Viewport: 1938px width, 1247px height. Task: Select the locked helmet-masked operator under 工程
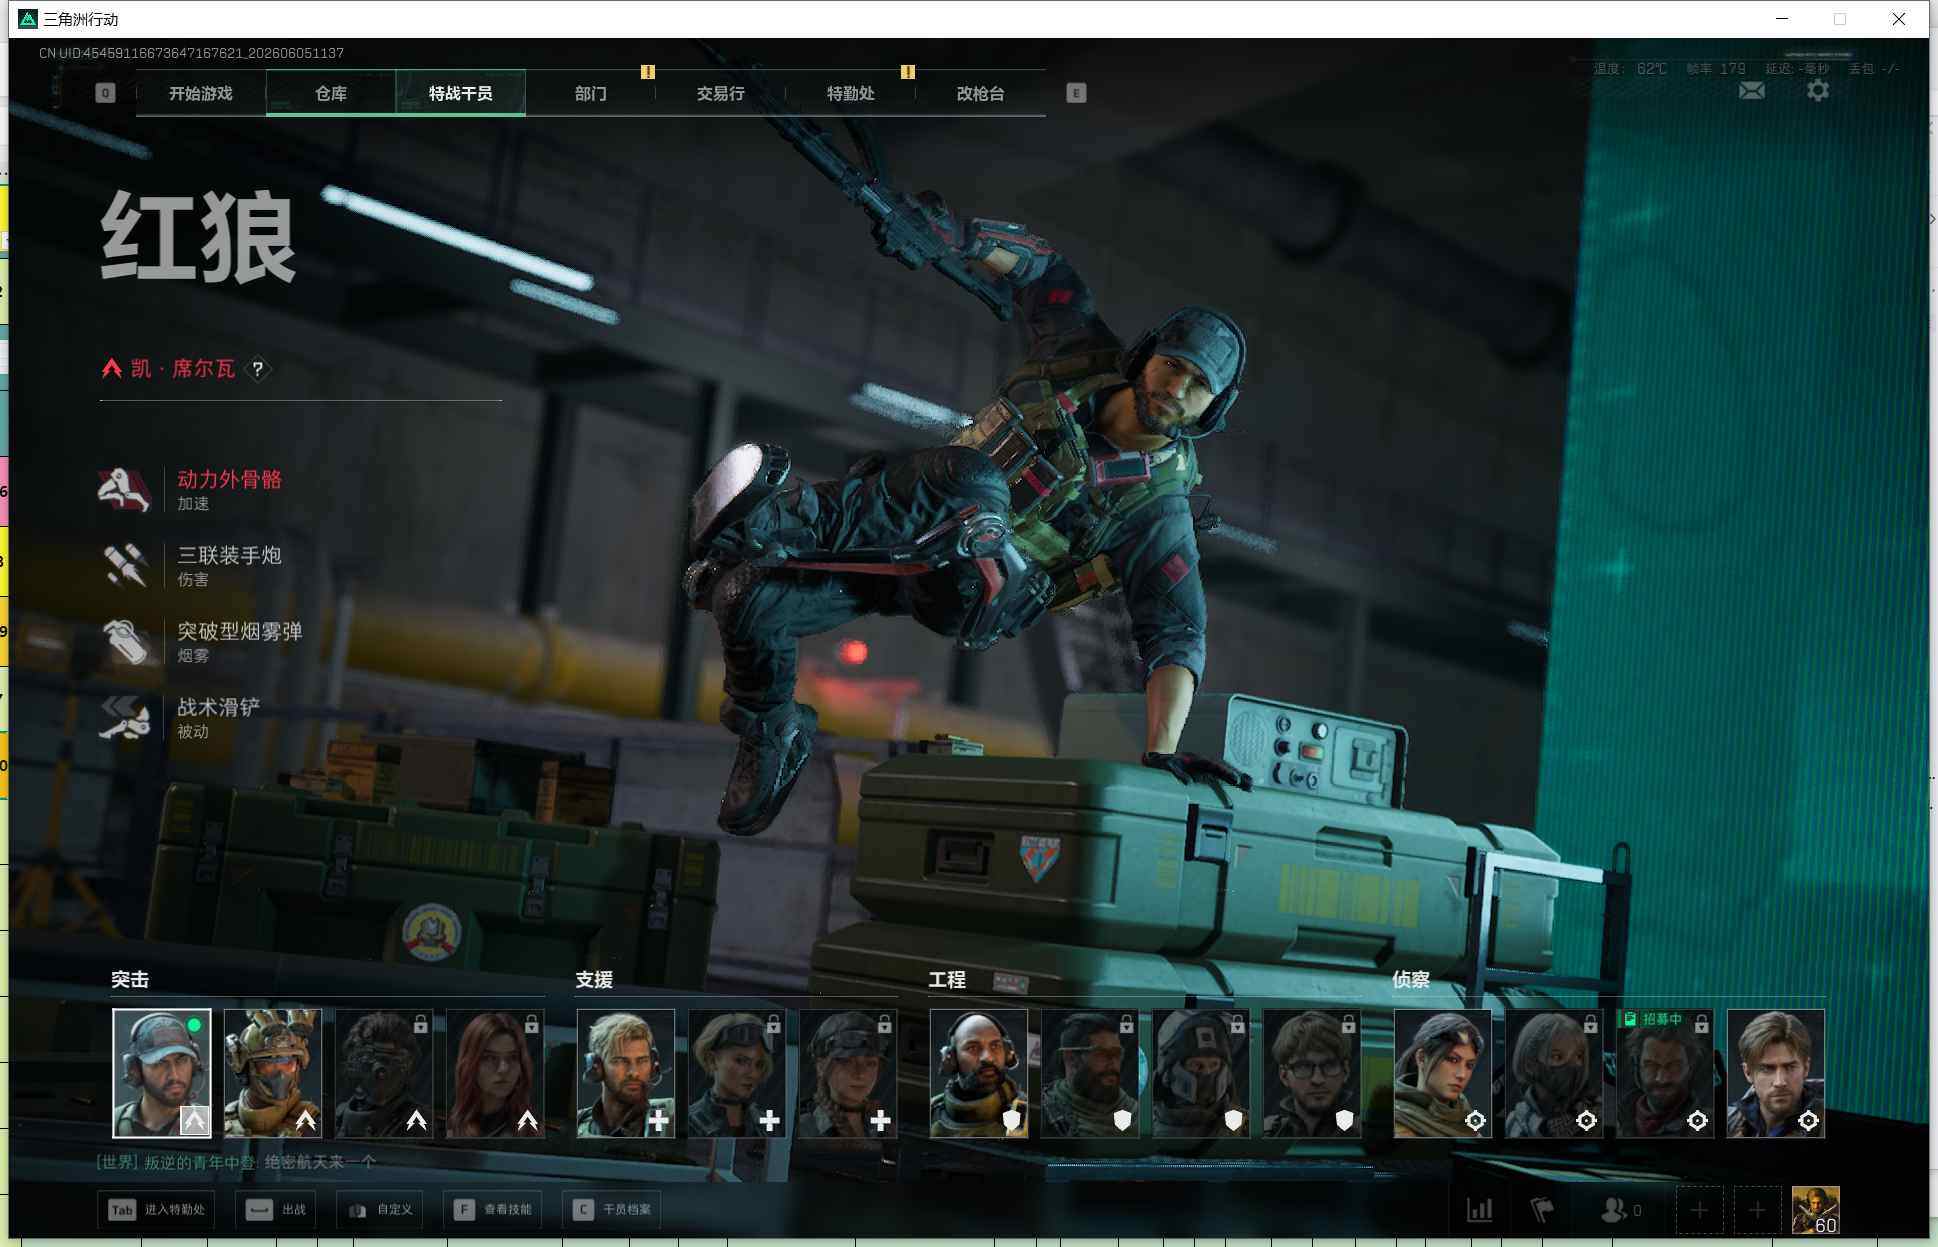coord(1201,1073)
